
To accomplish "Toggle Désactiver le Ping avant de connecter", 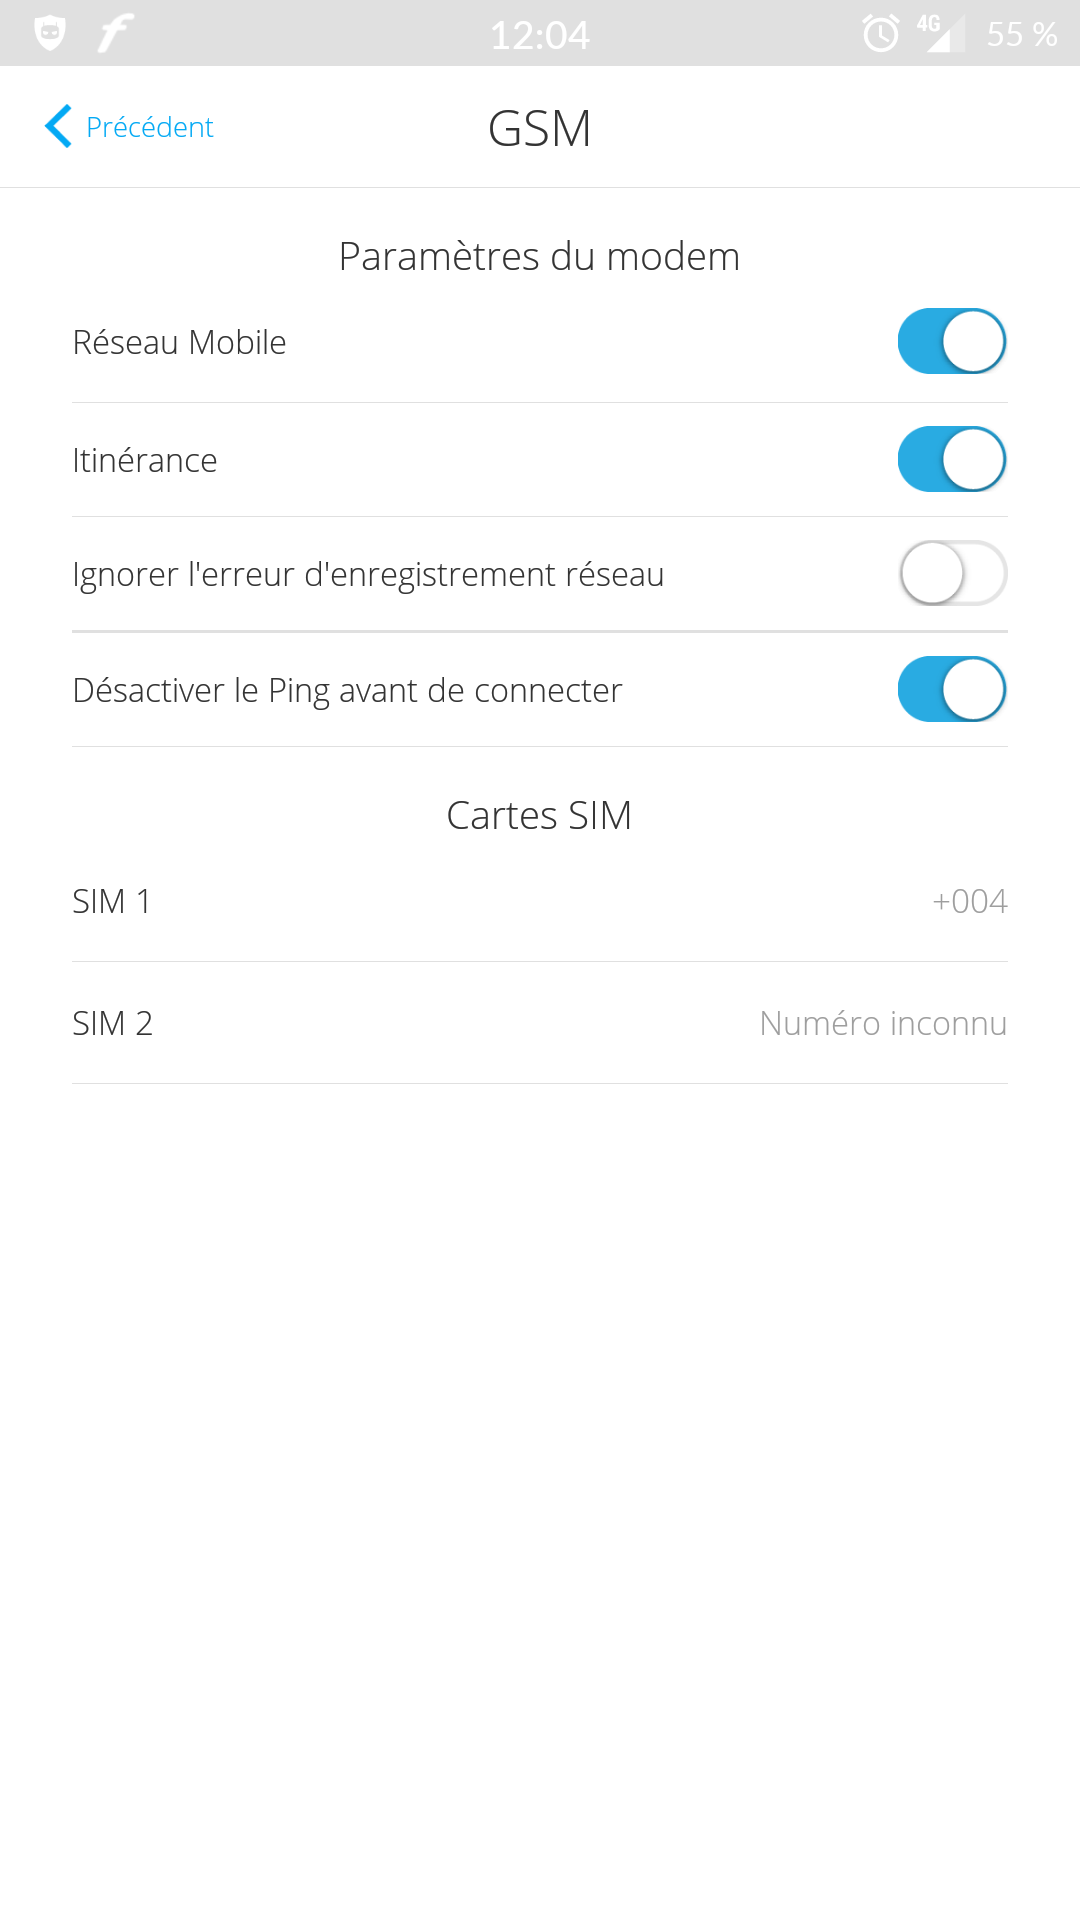I will click(951, 689).
